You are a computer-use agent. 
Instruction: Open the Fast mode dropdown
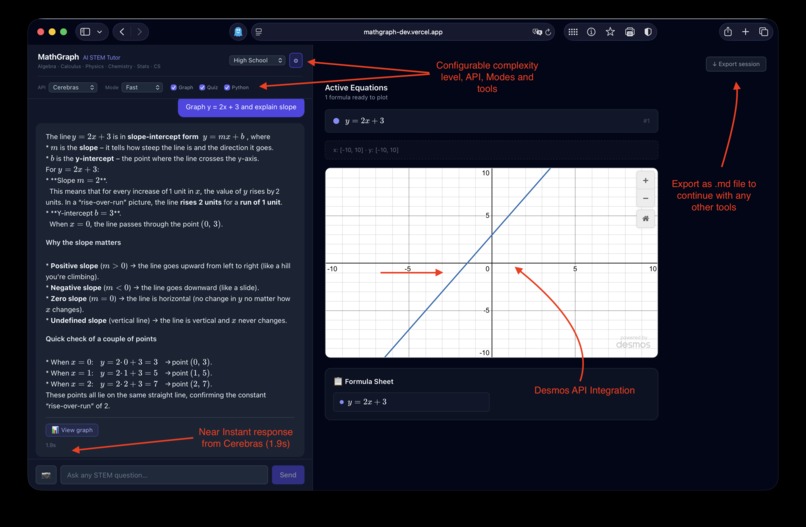(x=142, y=87)
